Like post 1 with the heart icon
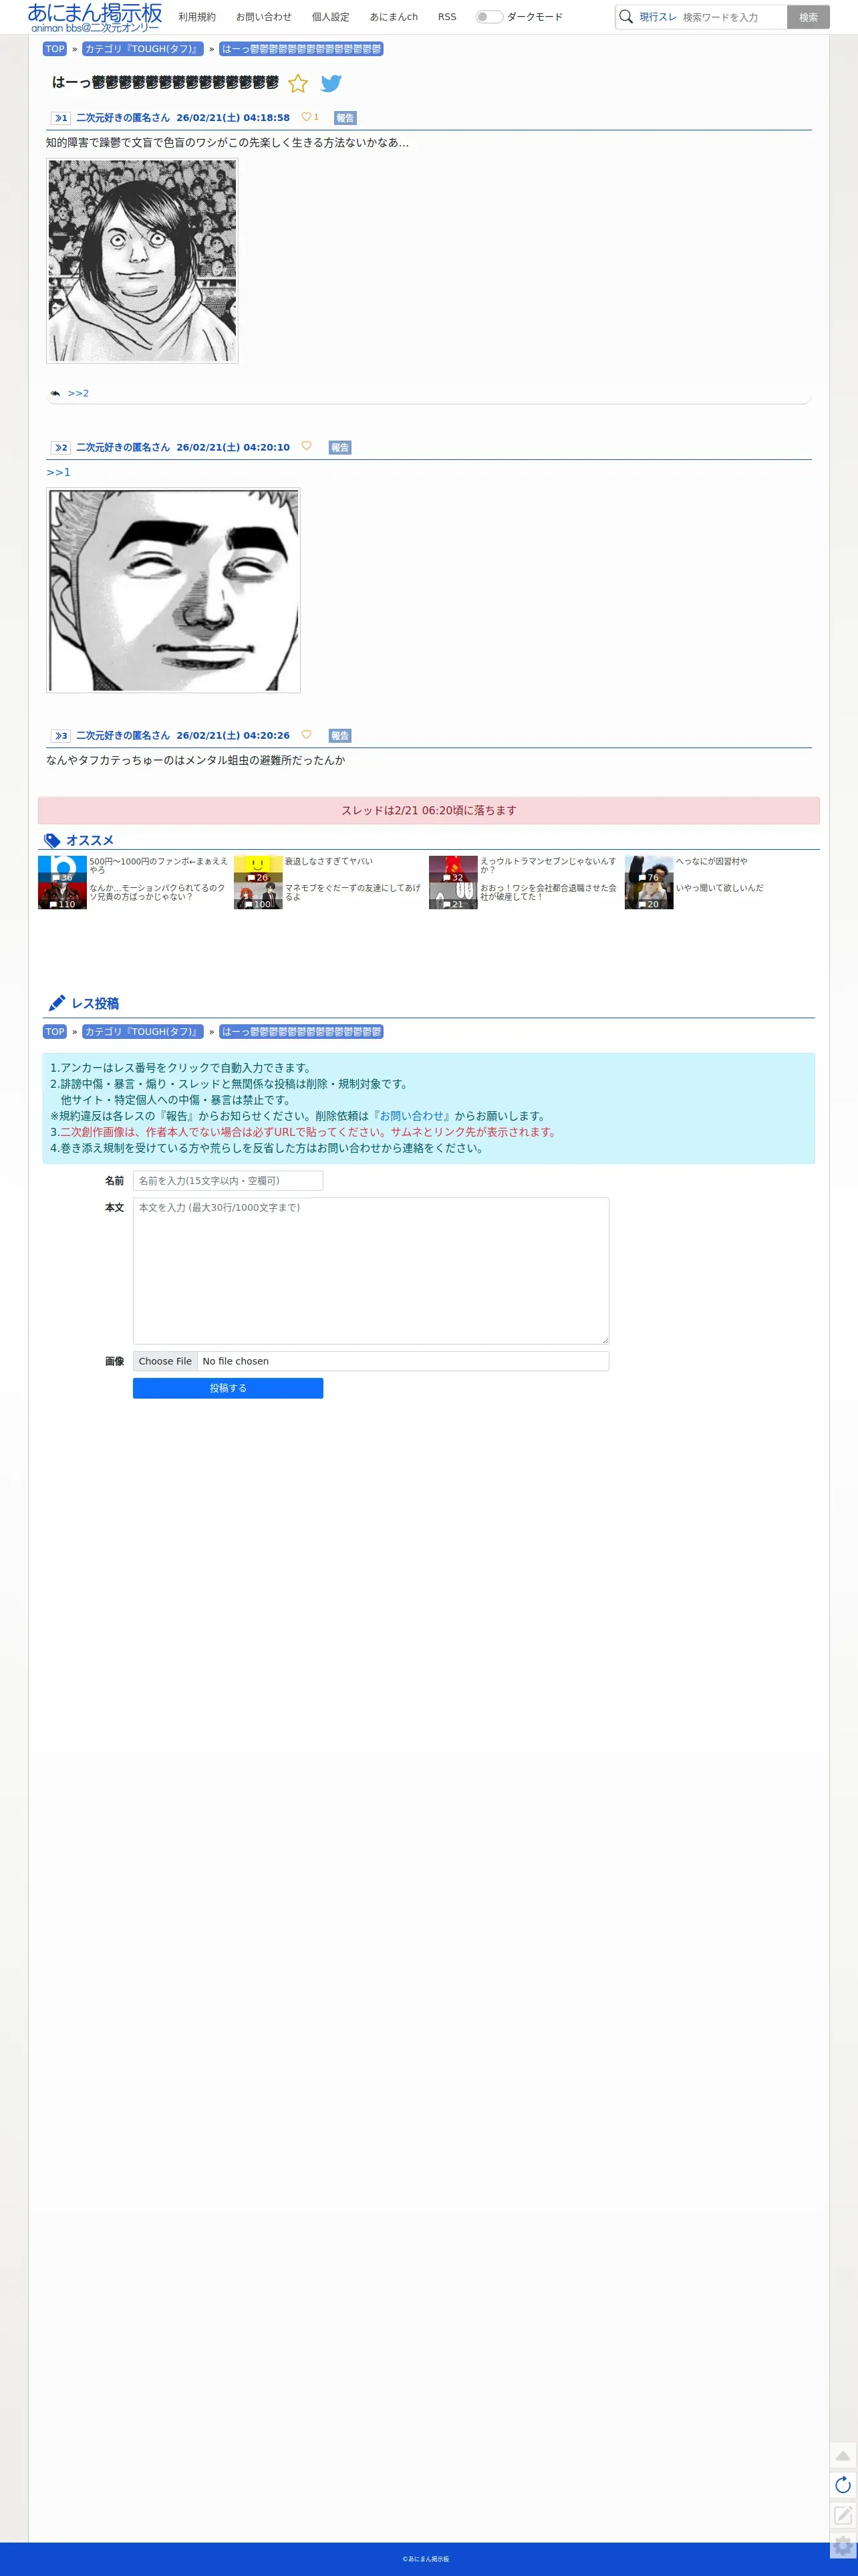 click(306, 117)
